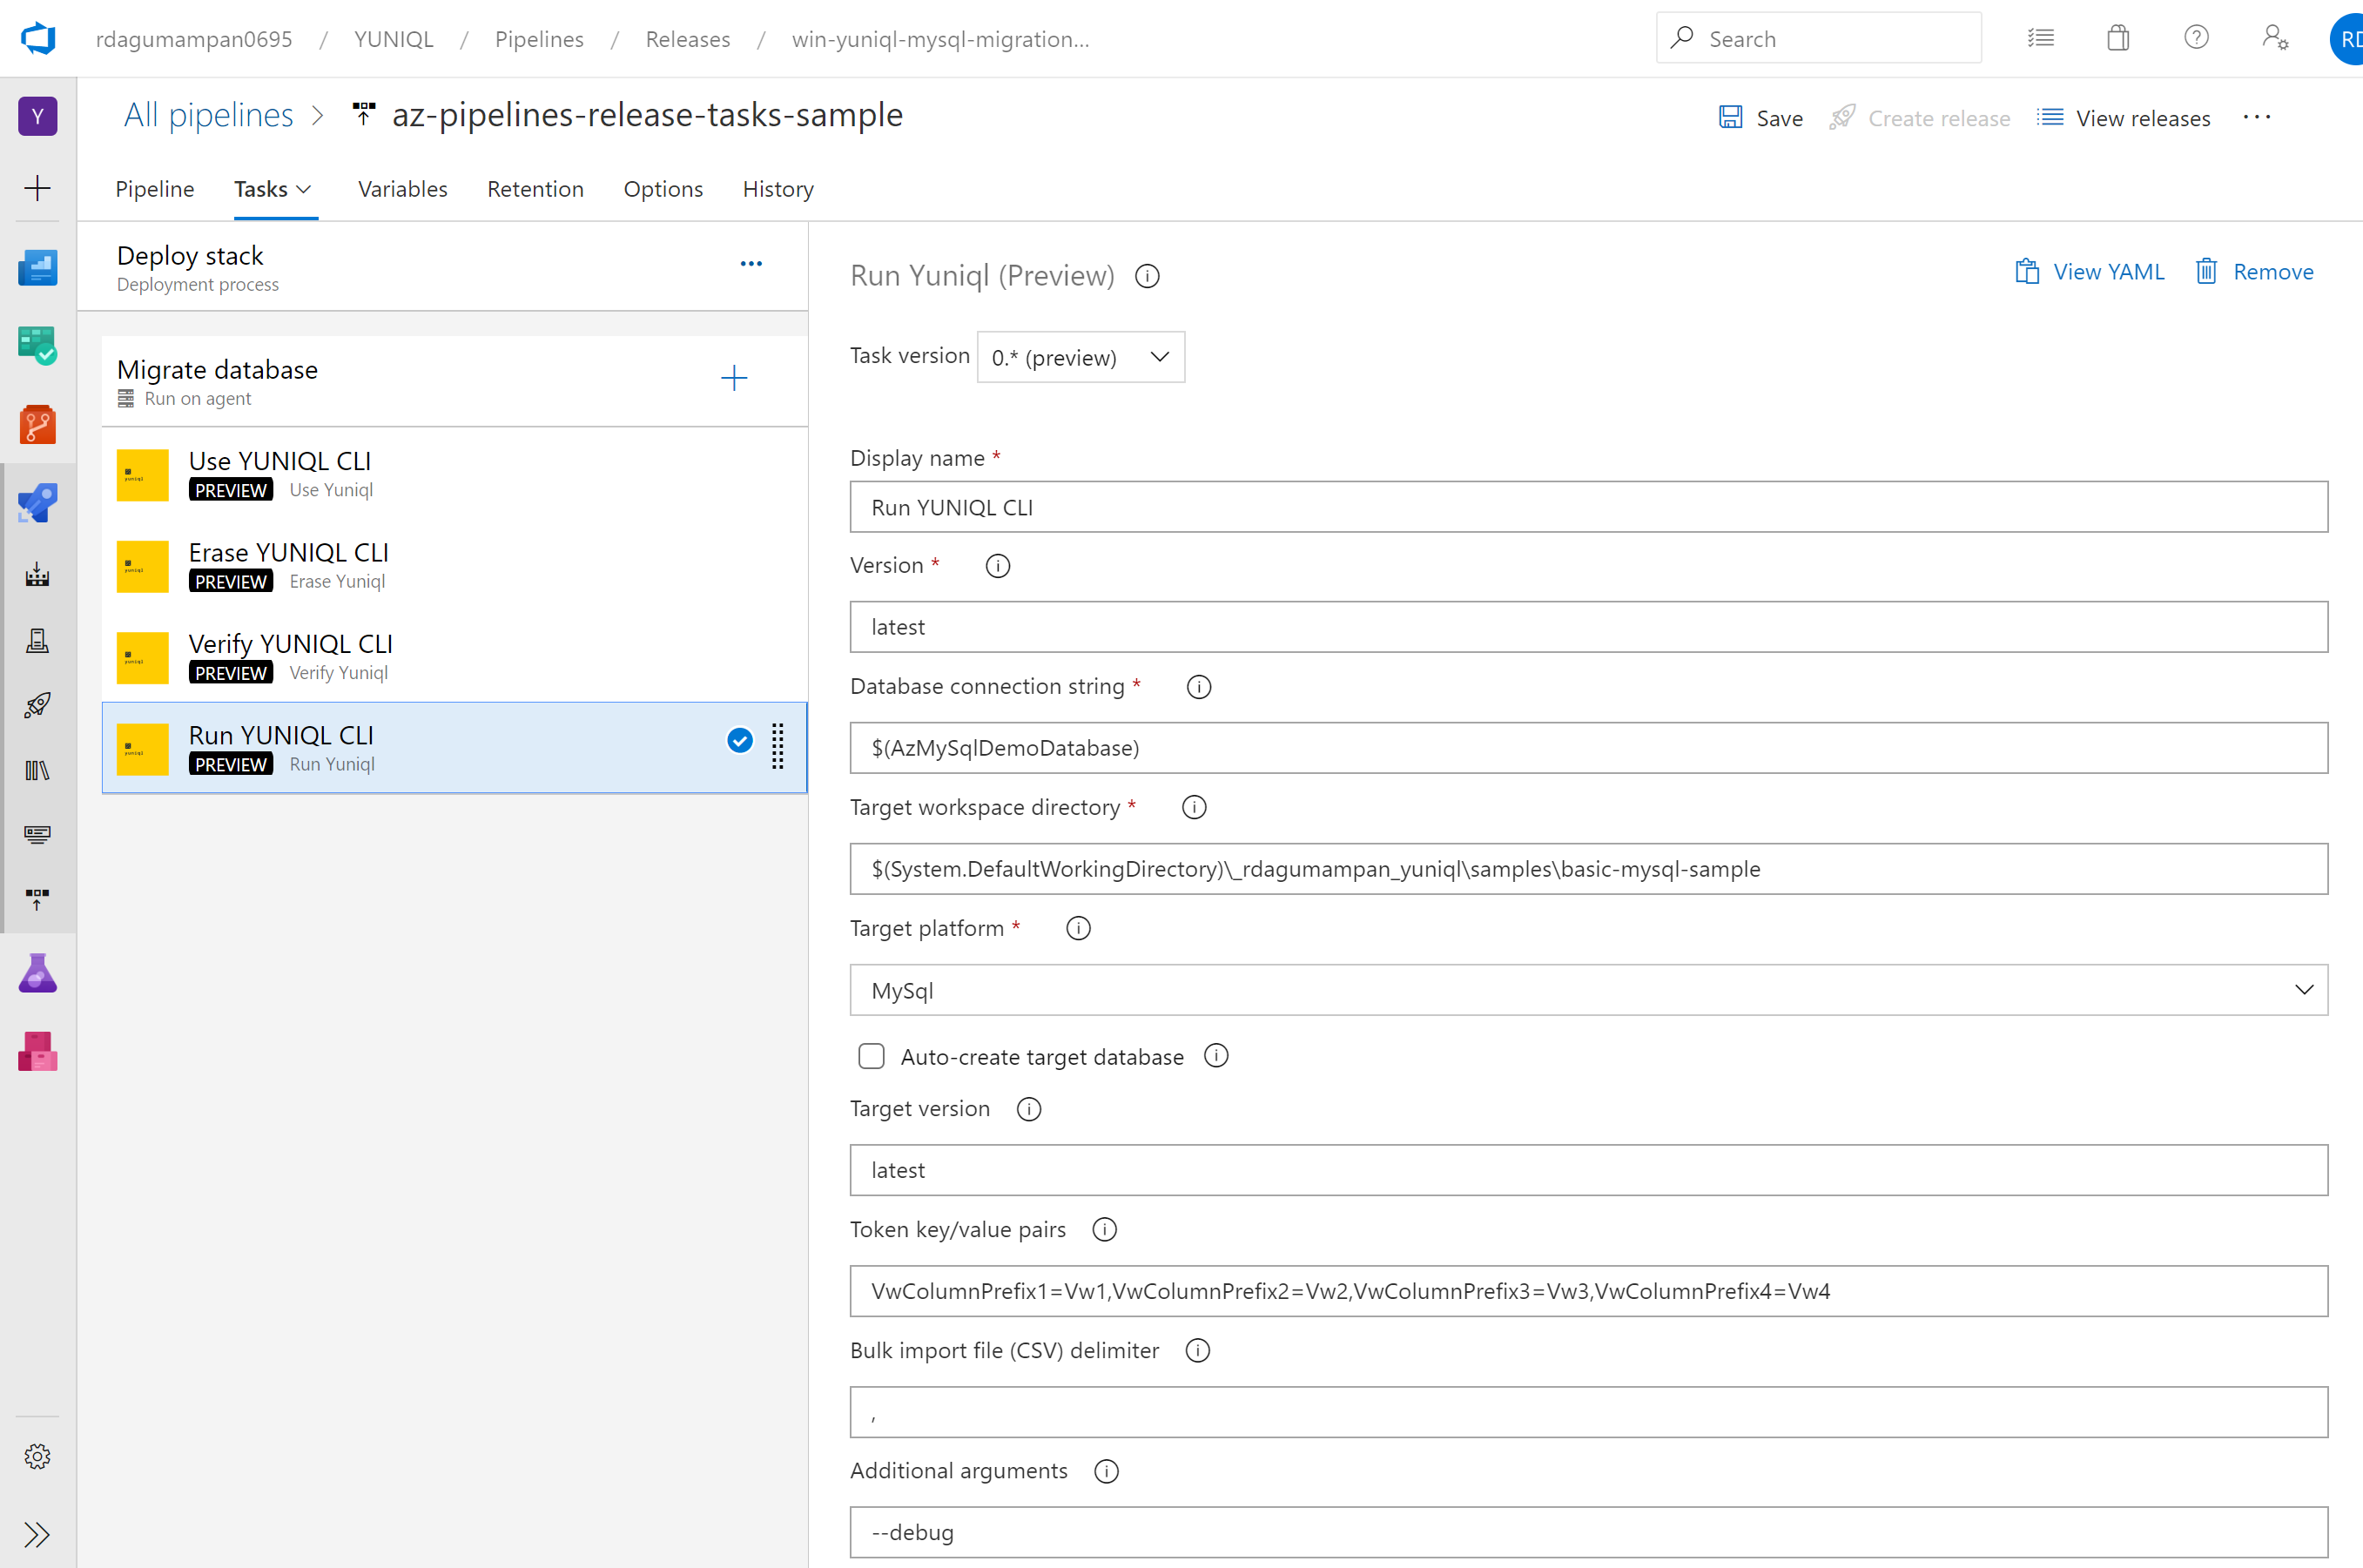Open the help question mark icon

coord(2197,38)
